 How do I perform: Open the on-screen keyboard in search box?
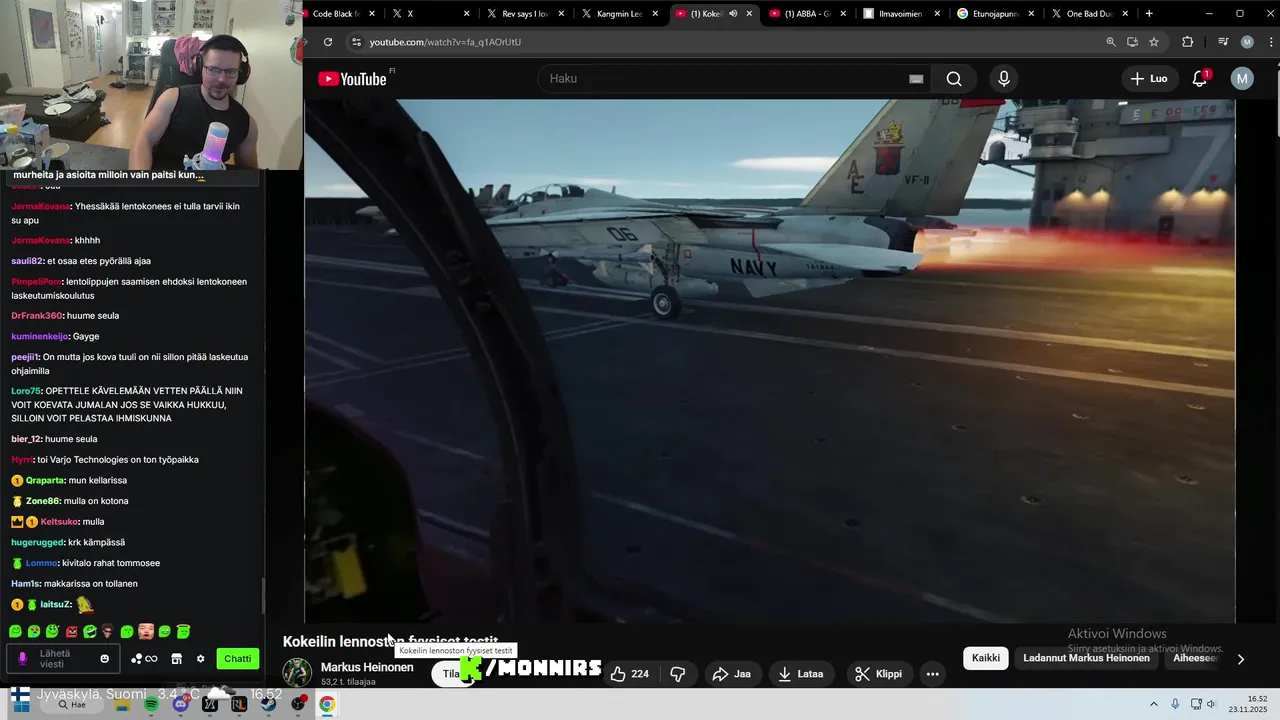point(916,79)
